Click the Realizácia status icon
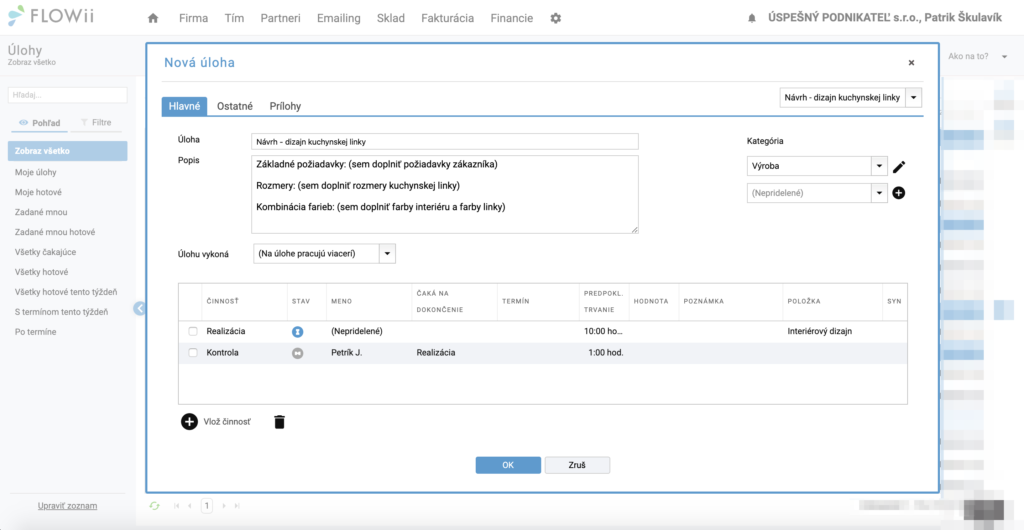The width and height of the screenshot is (1024, 530). [298, 332]
